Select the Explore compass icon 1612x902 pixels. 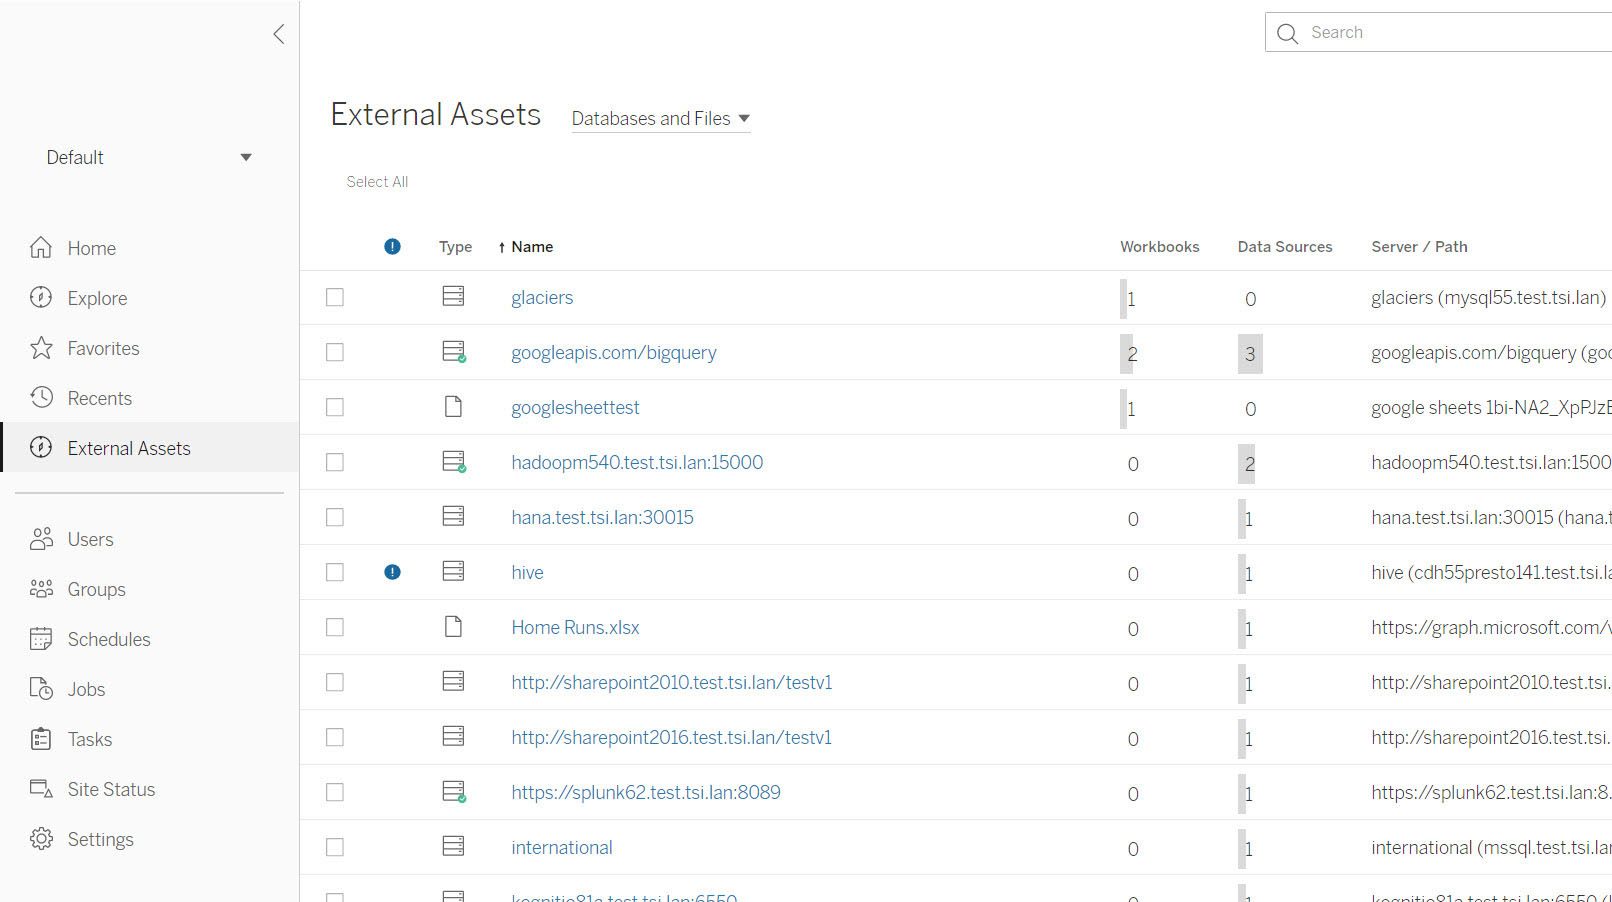point(41,297)
